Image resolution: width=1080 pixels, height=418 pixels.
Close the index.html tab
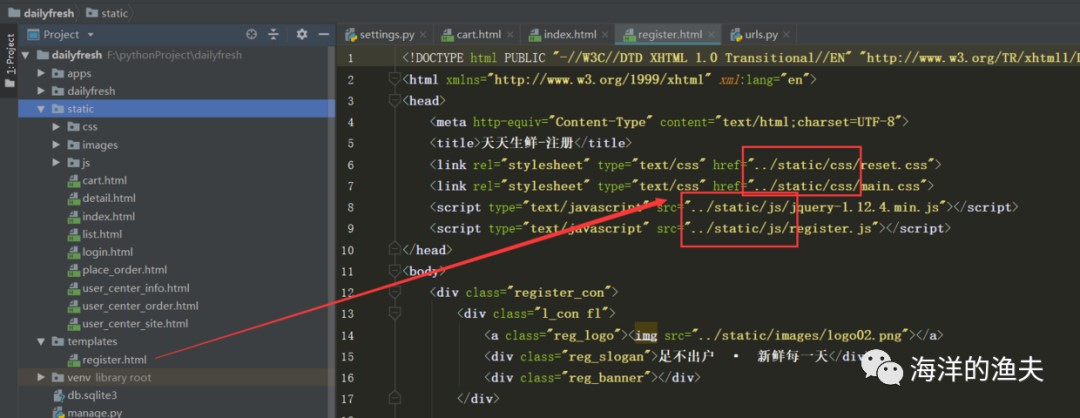pos(604,35)
